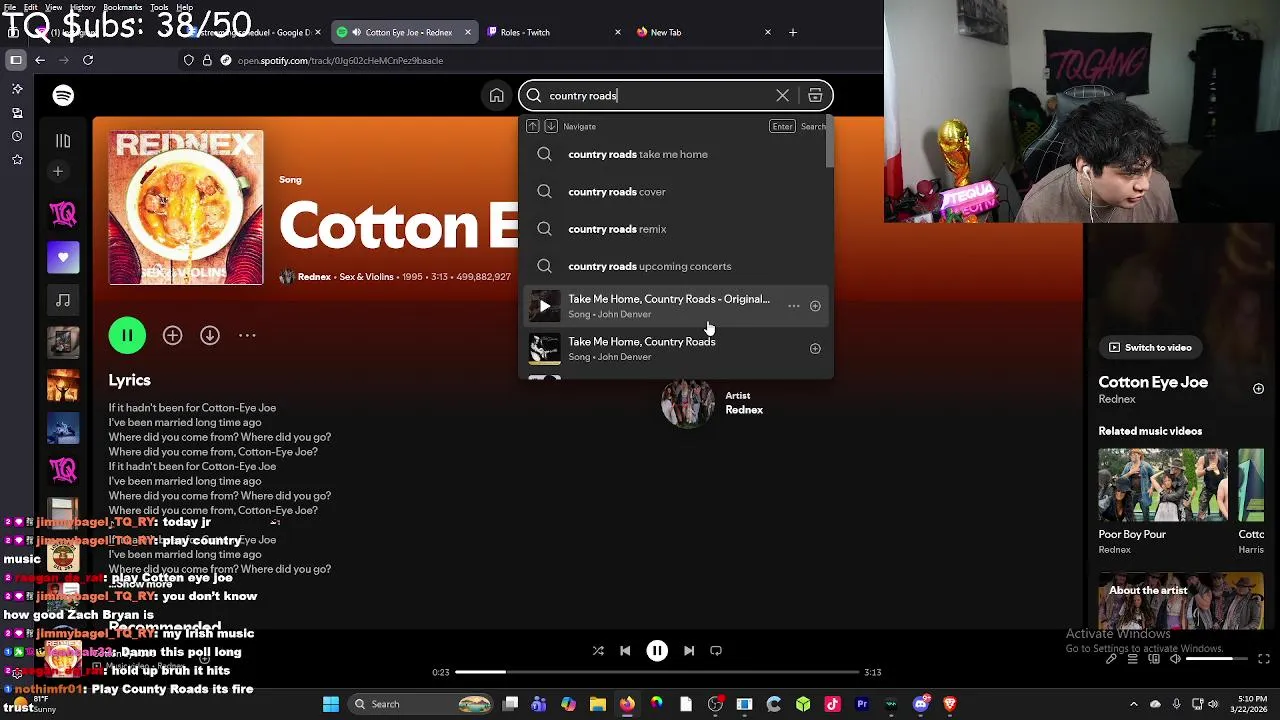Open the History menu
The height and width of the screenshot is (720, 1280).
coord(83,7)
